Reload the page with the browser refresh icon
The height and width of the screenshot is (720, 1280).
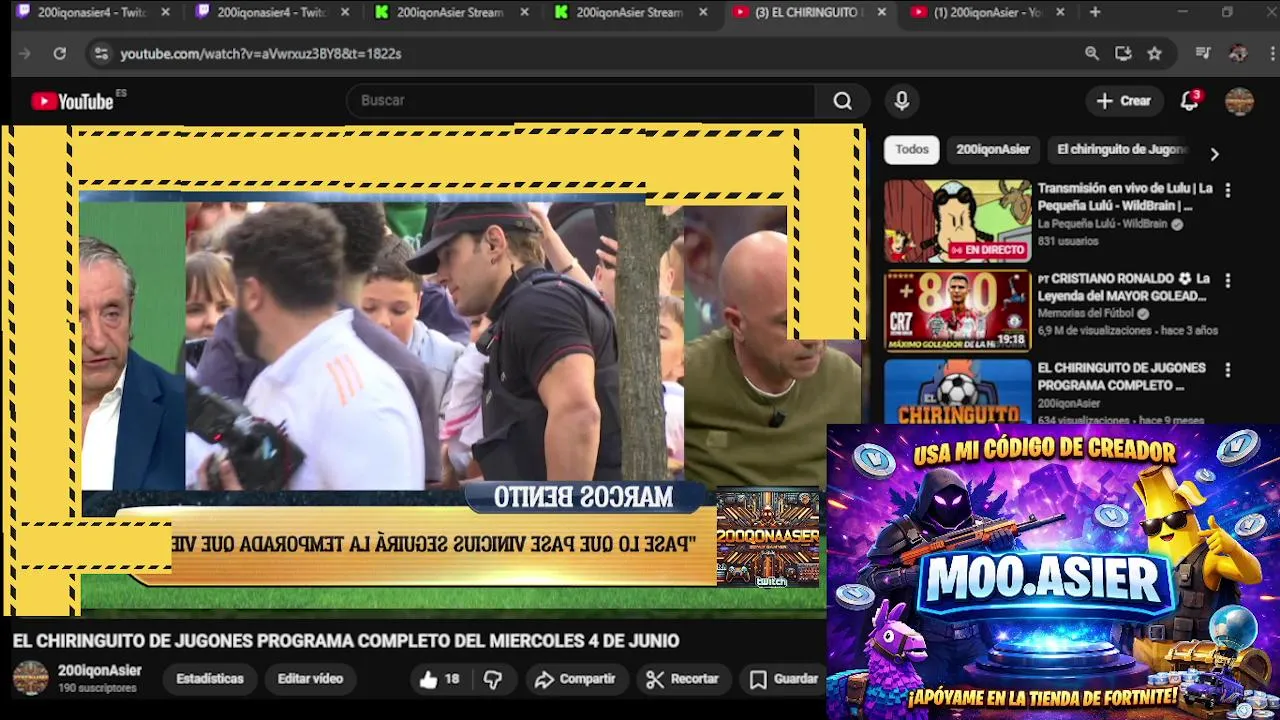[60, 54]
